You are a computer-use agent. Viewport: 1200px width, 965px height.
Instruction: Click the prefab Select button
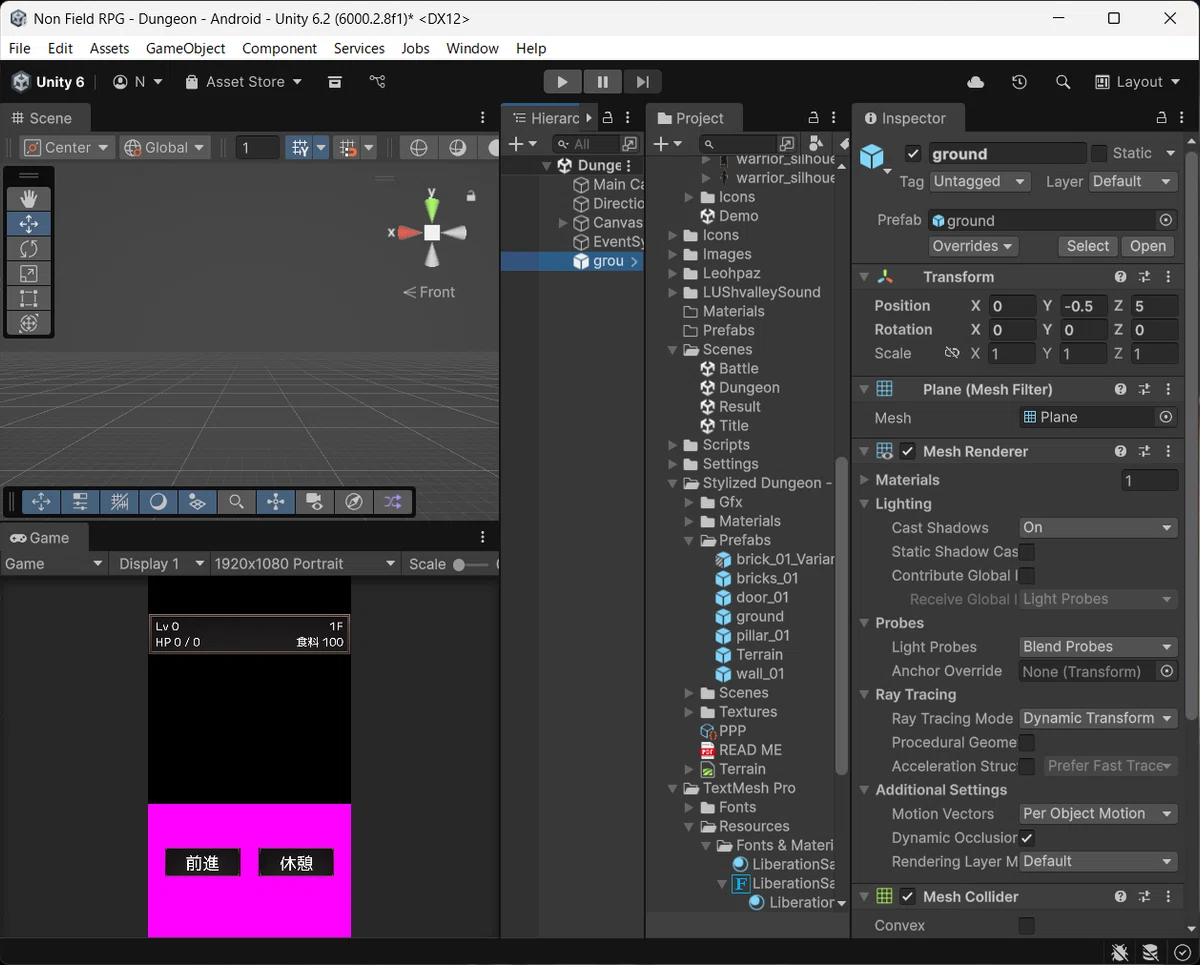(1087, 246)
